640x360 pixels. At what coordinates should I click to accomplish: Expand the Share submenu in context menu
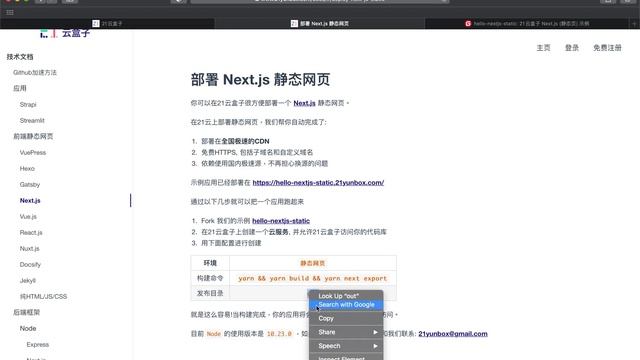coord(346,332)
